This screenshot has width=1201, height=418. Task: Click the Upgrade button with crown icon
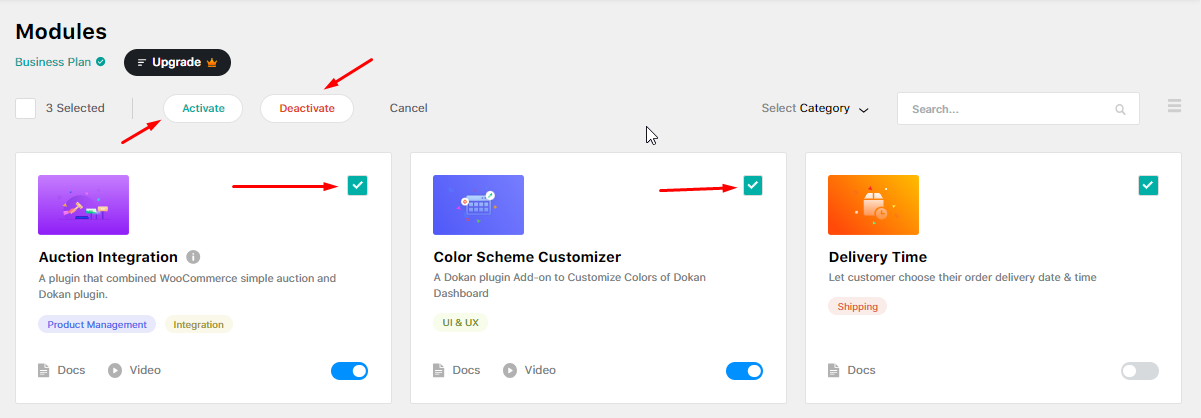click(x=177, y=62)
